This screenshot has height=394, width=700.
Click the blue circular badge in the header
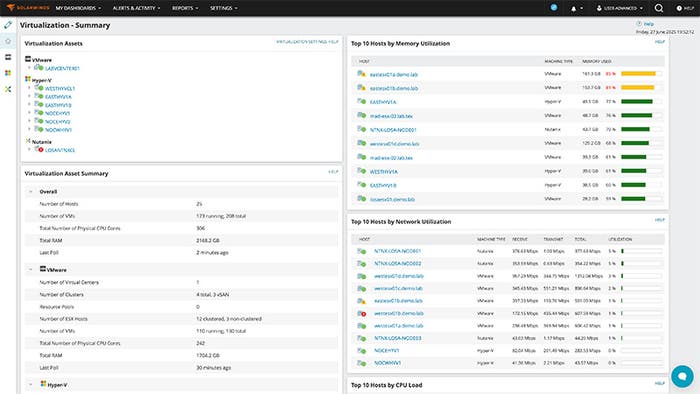click(554, 7)
